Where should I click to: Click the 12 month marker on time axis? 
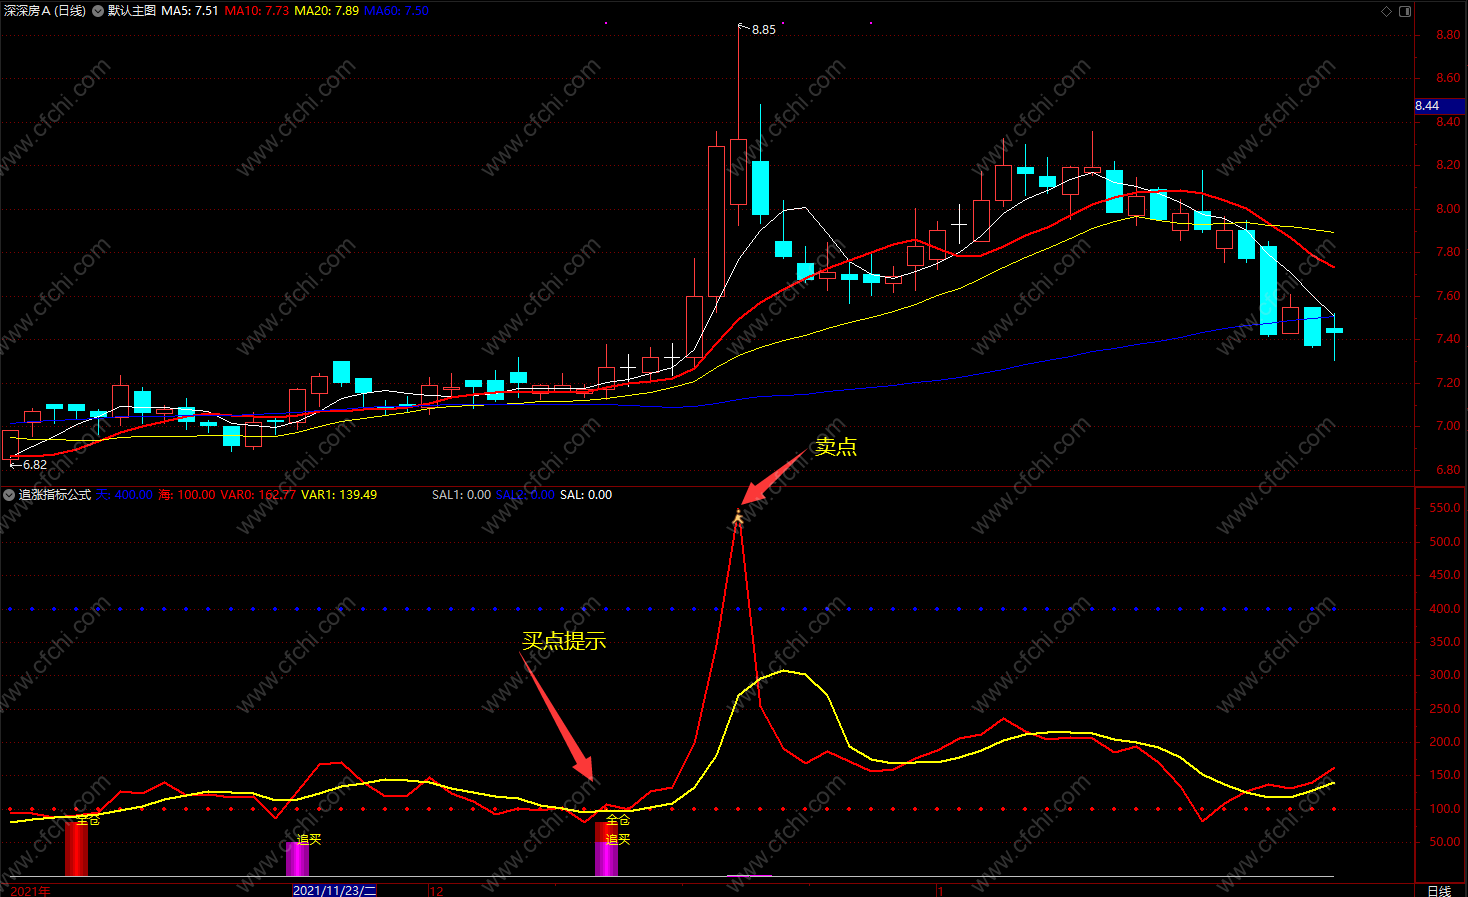tap(436, 891)
